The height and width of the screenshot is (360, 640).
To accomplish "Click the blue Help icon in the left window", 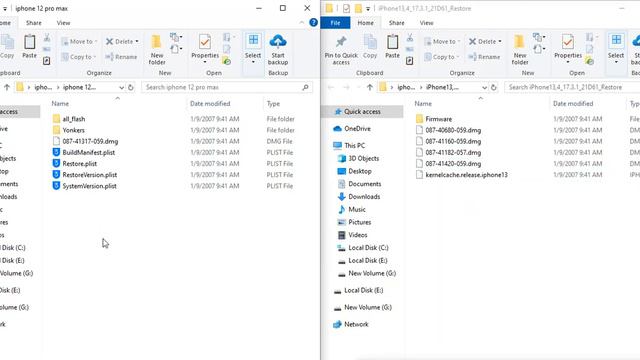I will [x=313, y=23].
